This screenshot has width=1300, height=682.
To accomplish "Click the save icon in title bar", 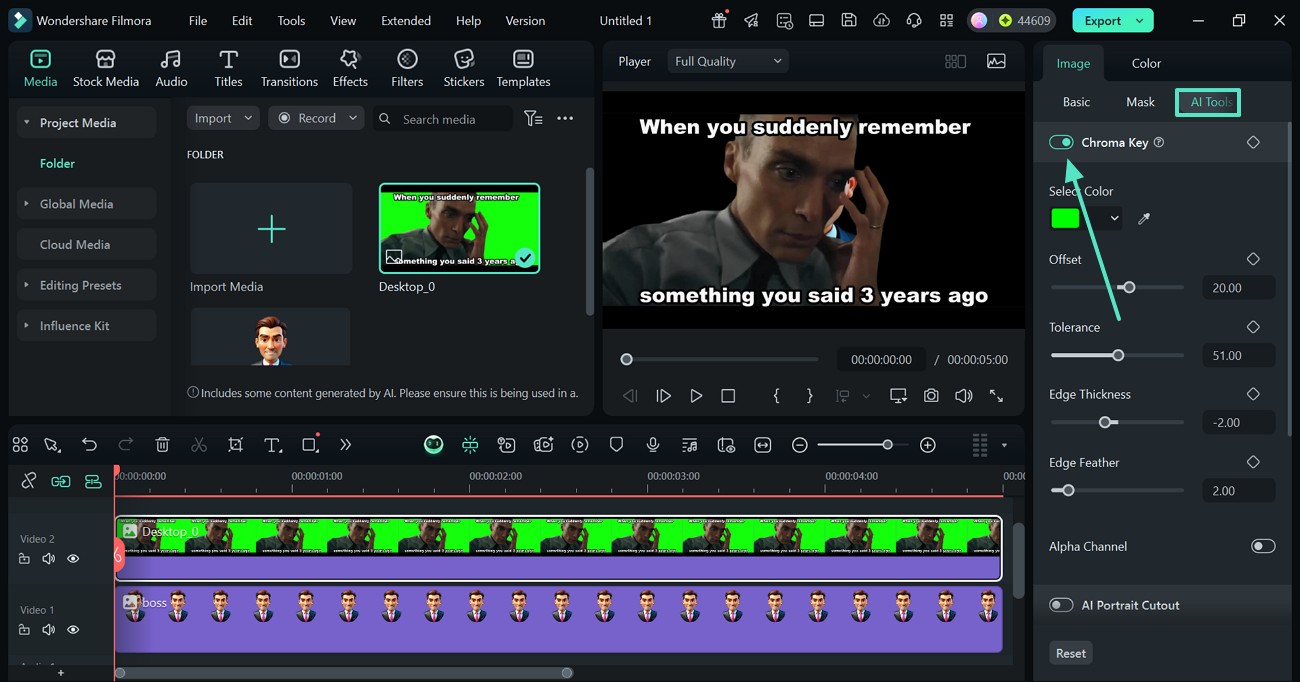I will pos(848,20).
